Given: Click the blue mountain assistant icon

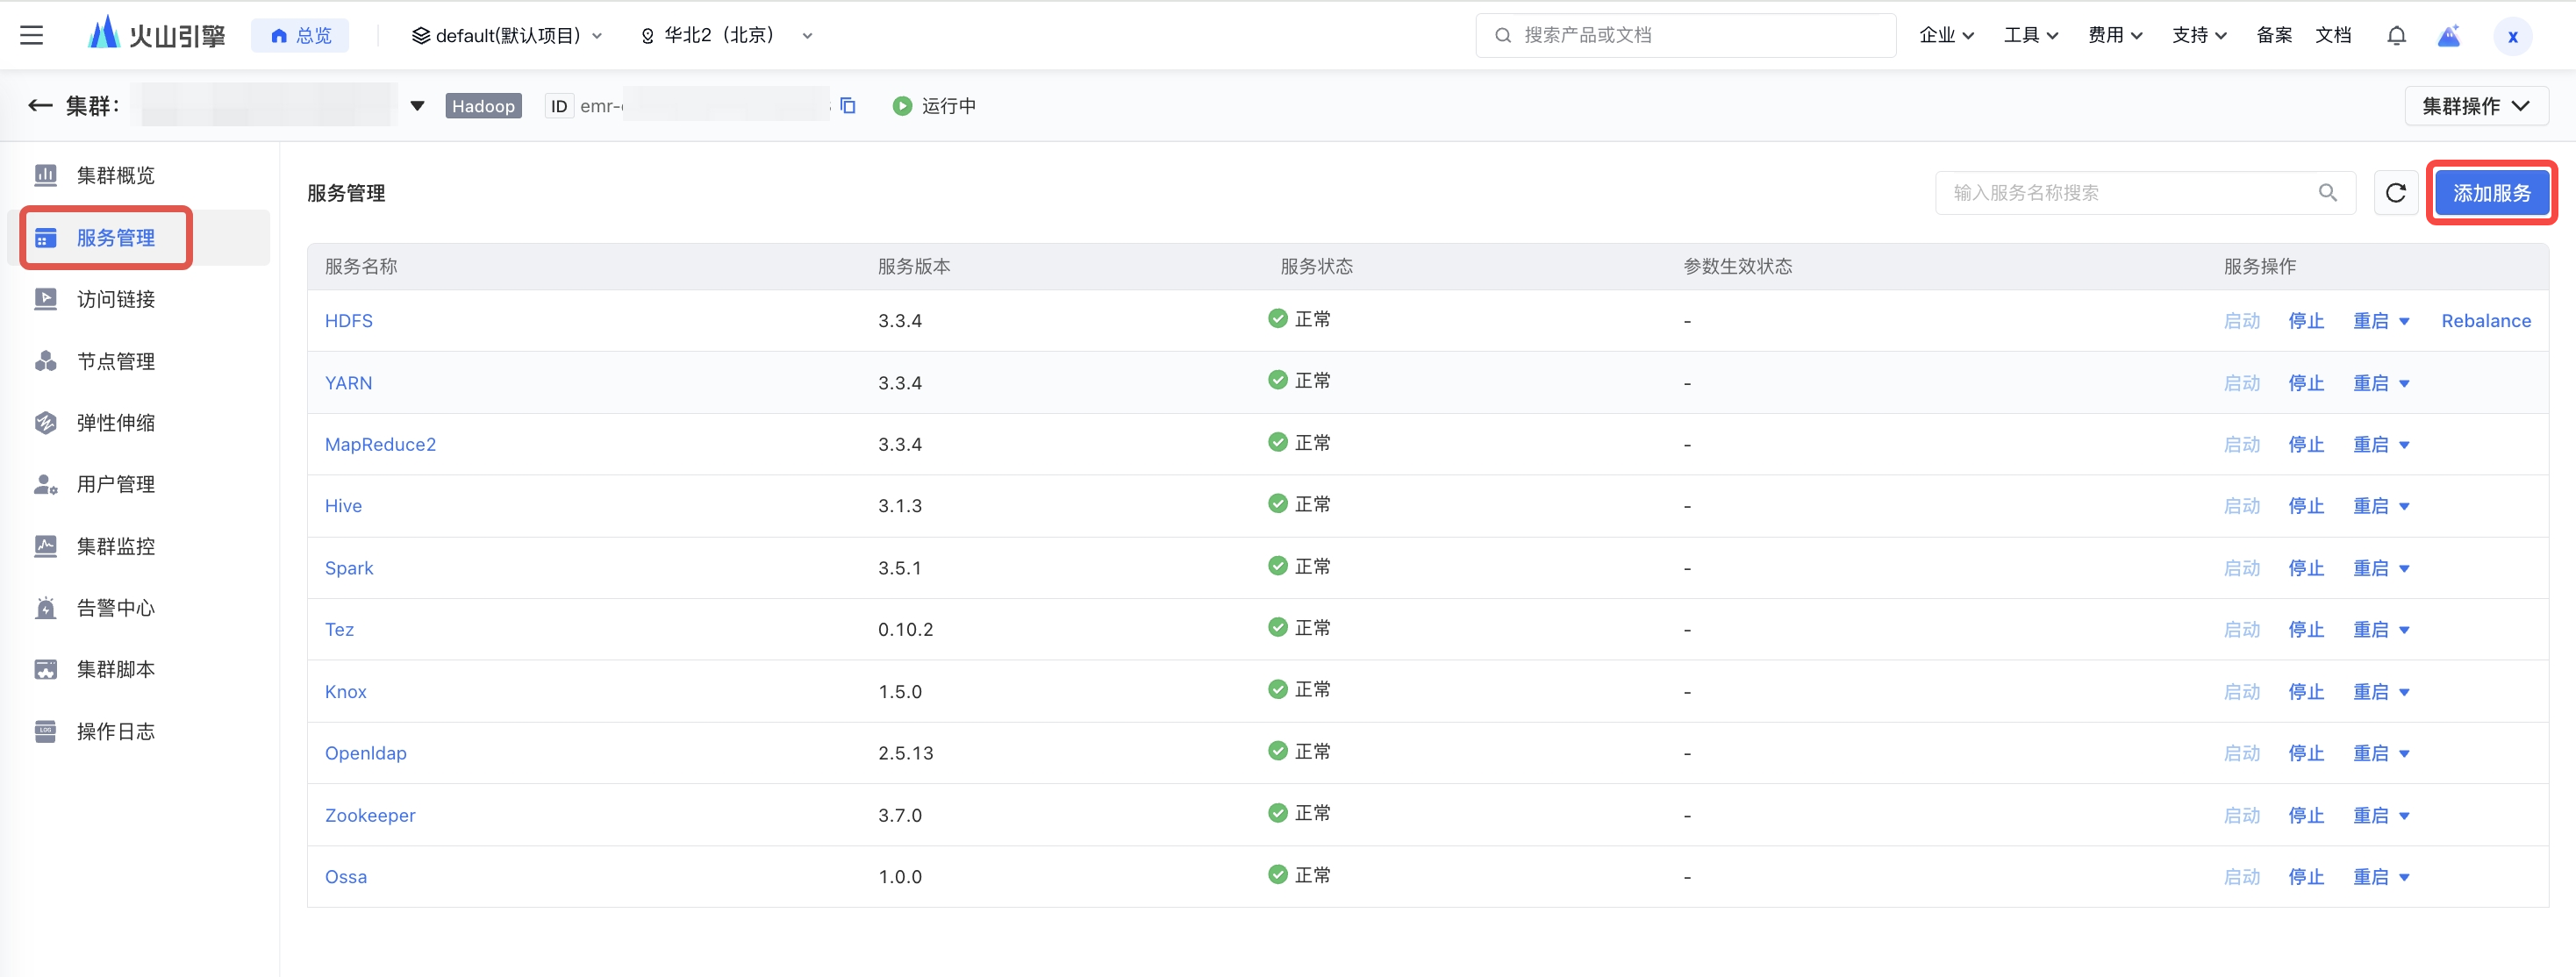Looking at the screenshot, I should (x=2449, y=36).
